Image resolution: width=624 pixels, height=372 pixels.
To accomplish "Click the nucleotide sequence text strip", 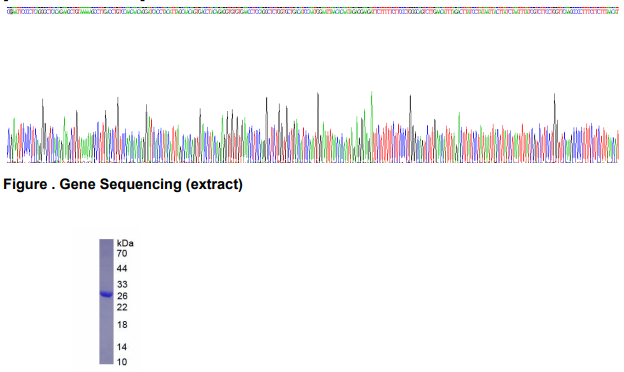I will coord(313,12).
